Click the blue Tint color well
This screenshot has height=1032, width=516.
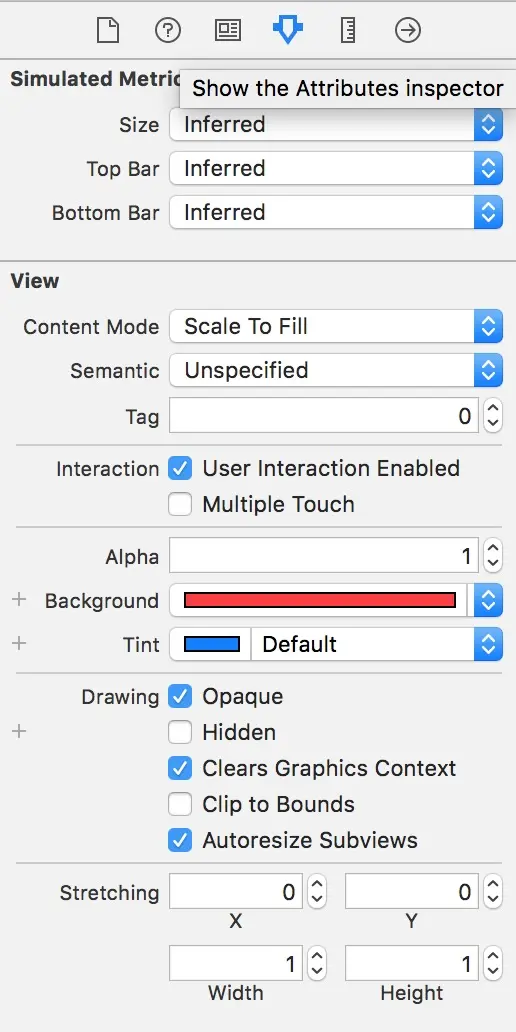(211, 644)
